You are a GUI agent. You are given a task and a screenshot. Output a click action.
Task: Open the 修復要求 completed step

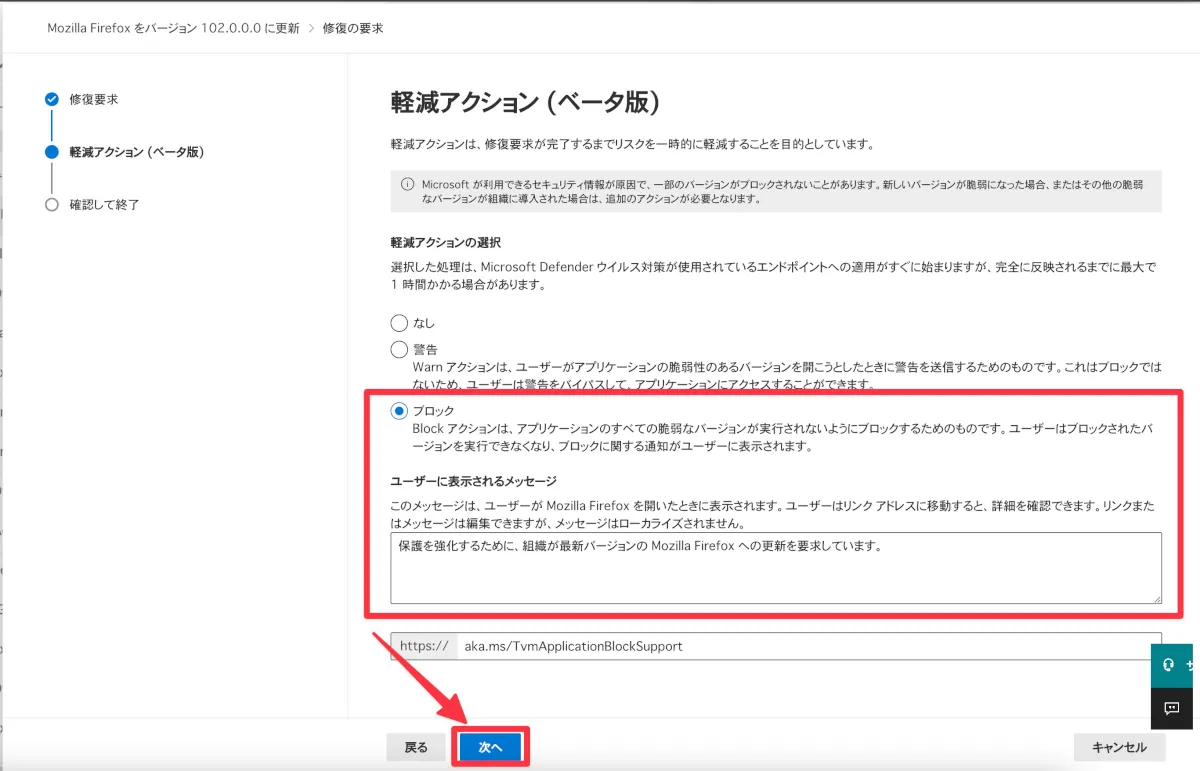click(94, 99)
